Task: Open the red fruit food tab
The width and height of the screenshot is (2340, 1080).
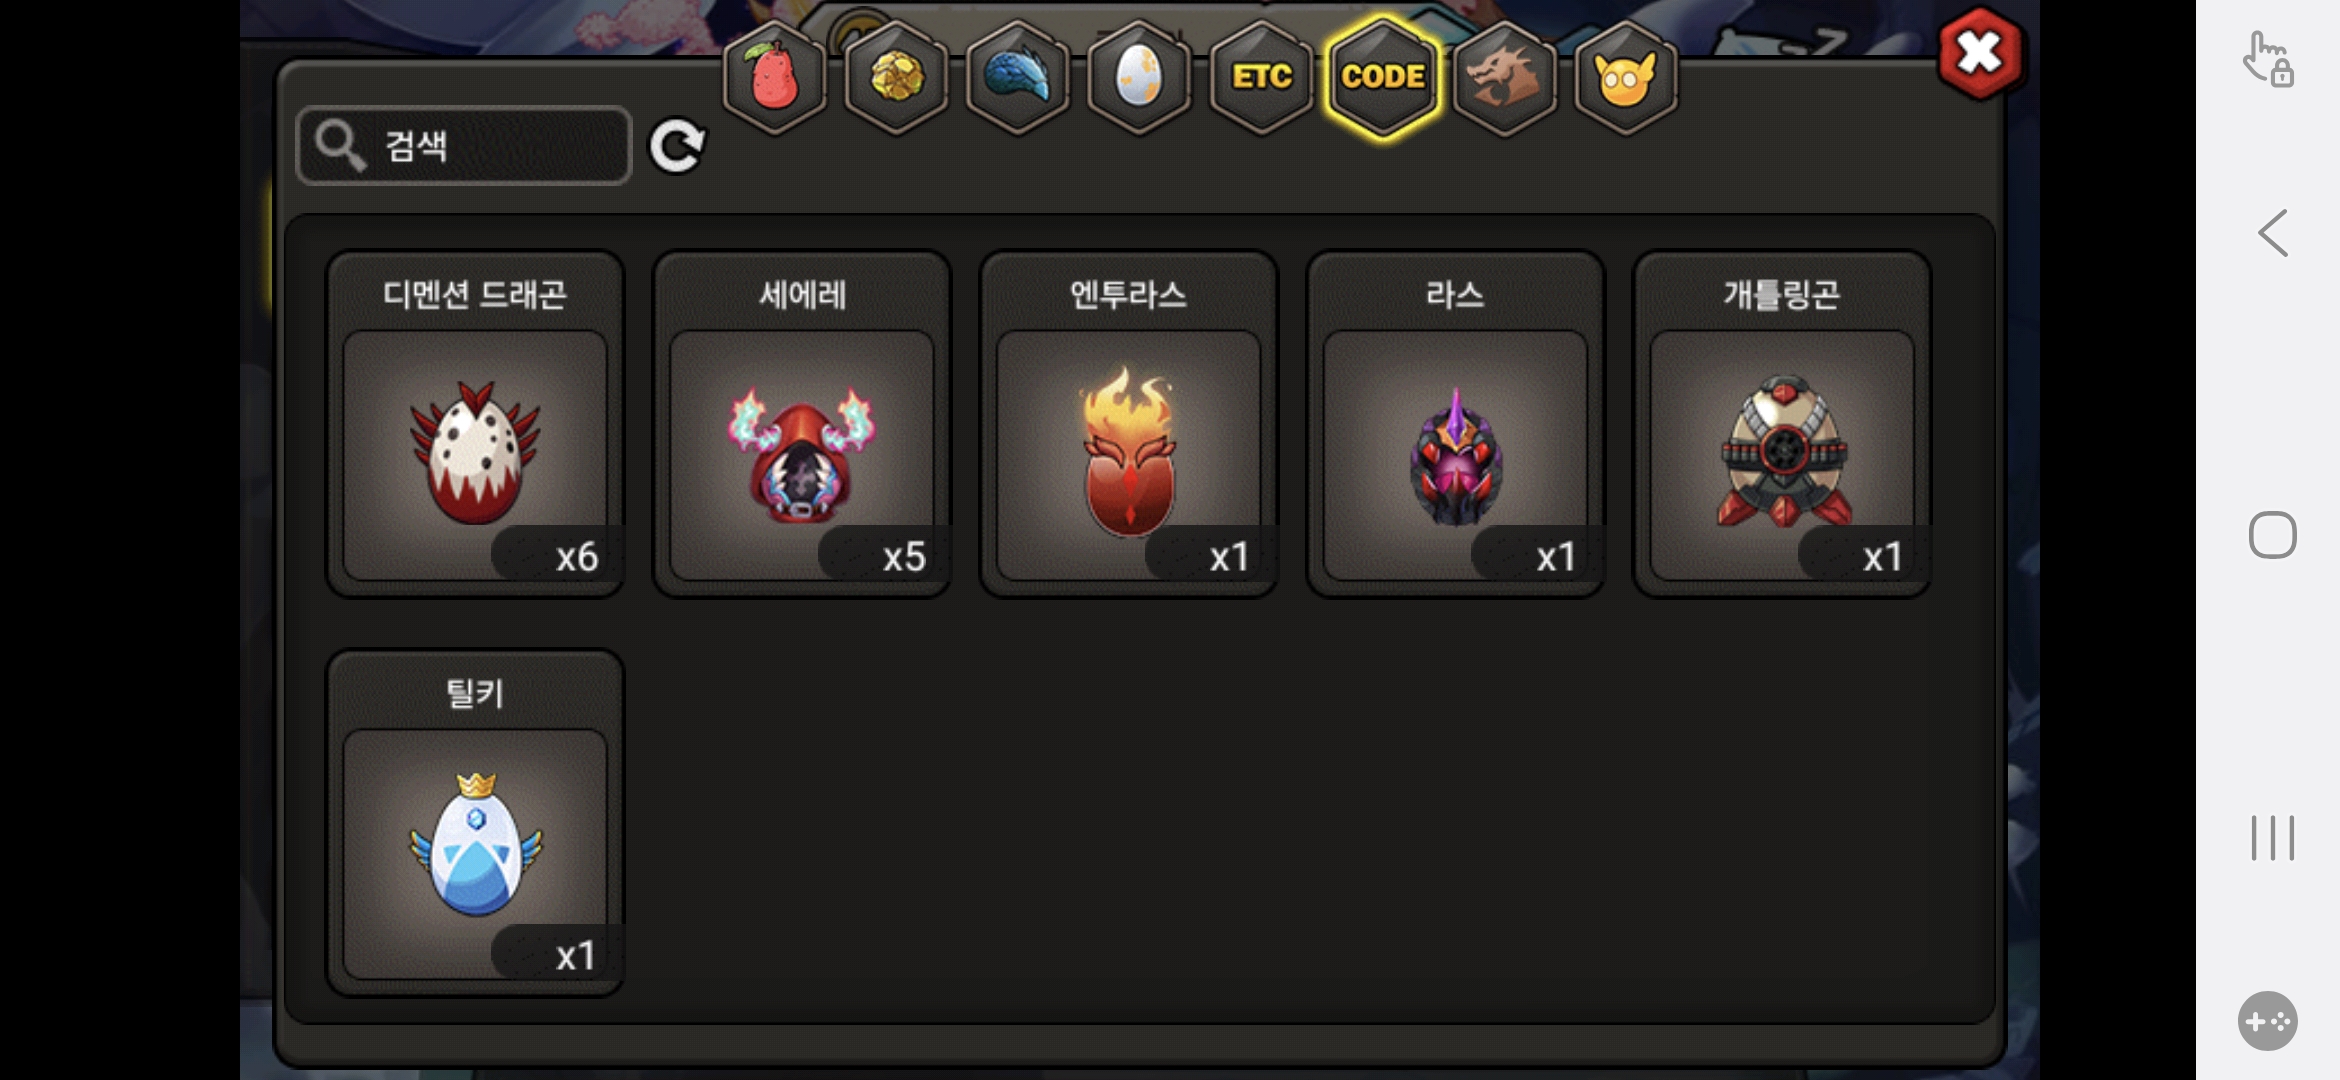Action: click(x=775, y=77)
